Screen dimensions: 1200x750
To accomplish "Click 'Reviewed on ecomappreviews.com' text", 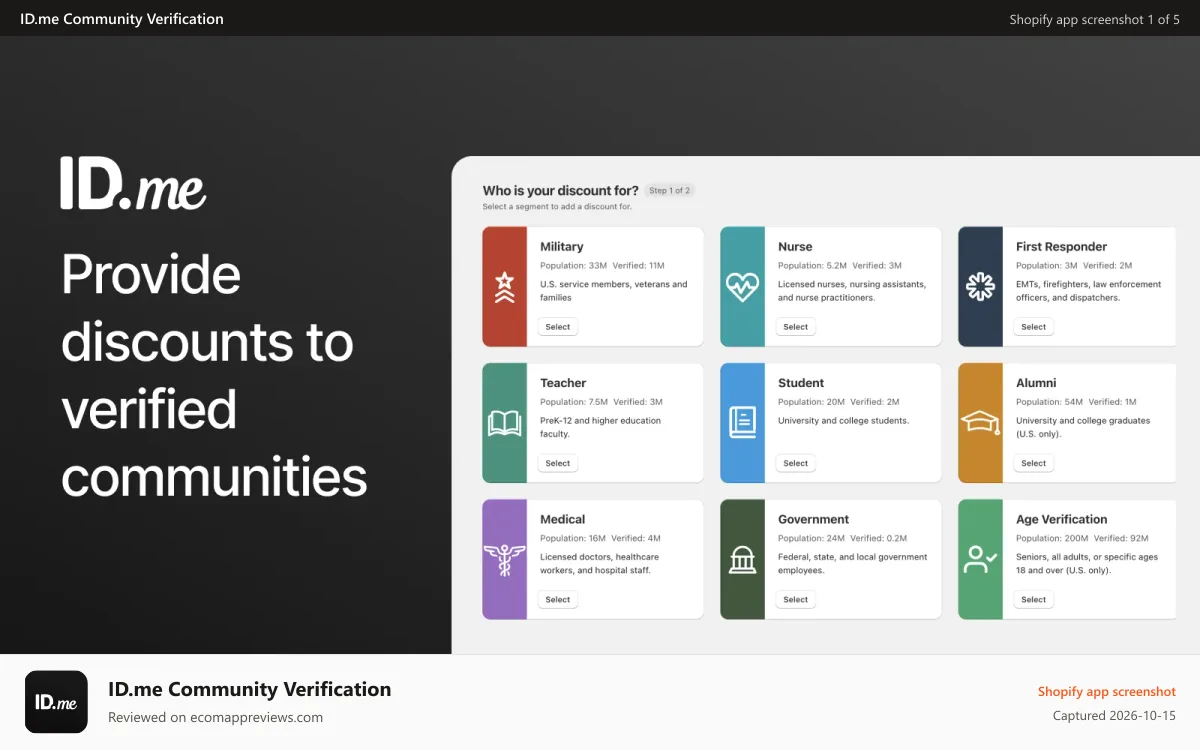I will (215, 717).
